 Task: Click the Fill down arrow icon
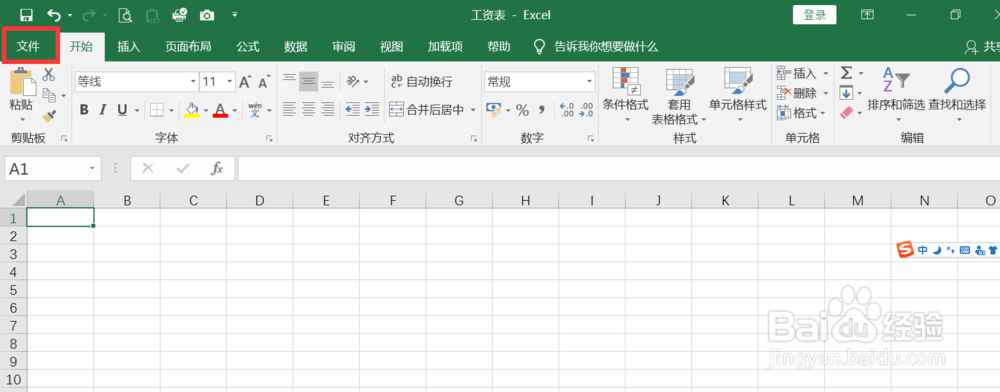(x=846, y=93)
